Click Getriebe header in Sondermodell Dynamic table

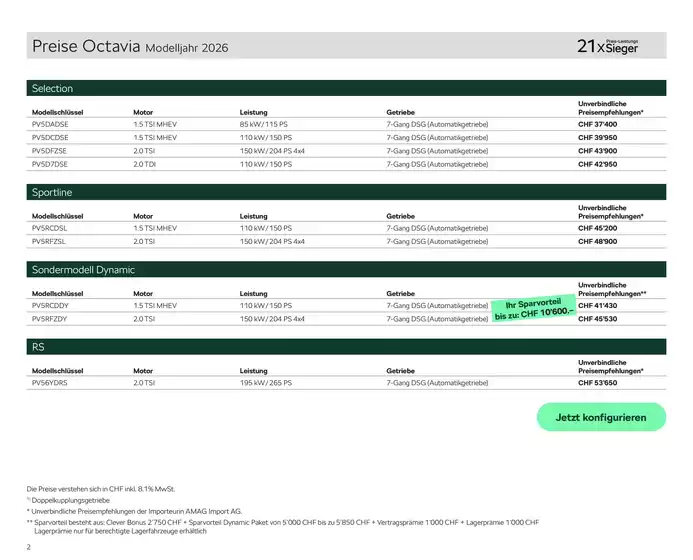click(400, 293)
